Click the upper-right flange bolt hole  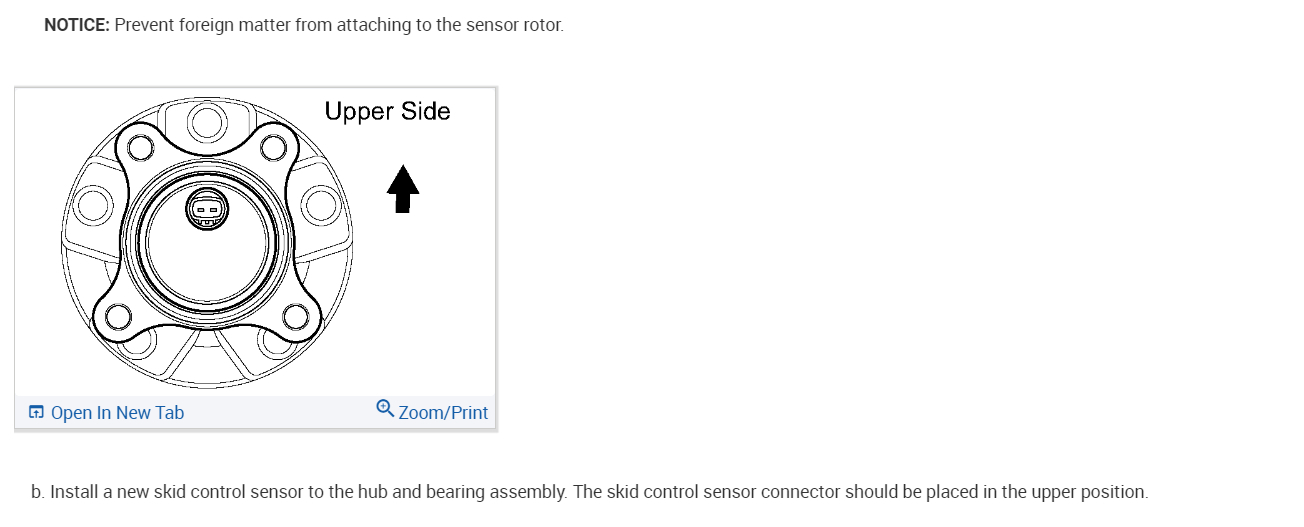(274, 147)
